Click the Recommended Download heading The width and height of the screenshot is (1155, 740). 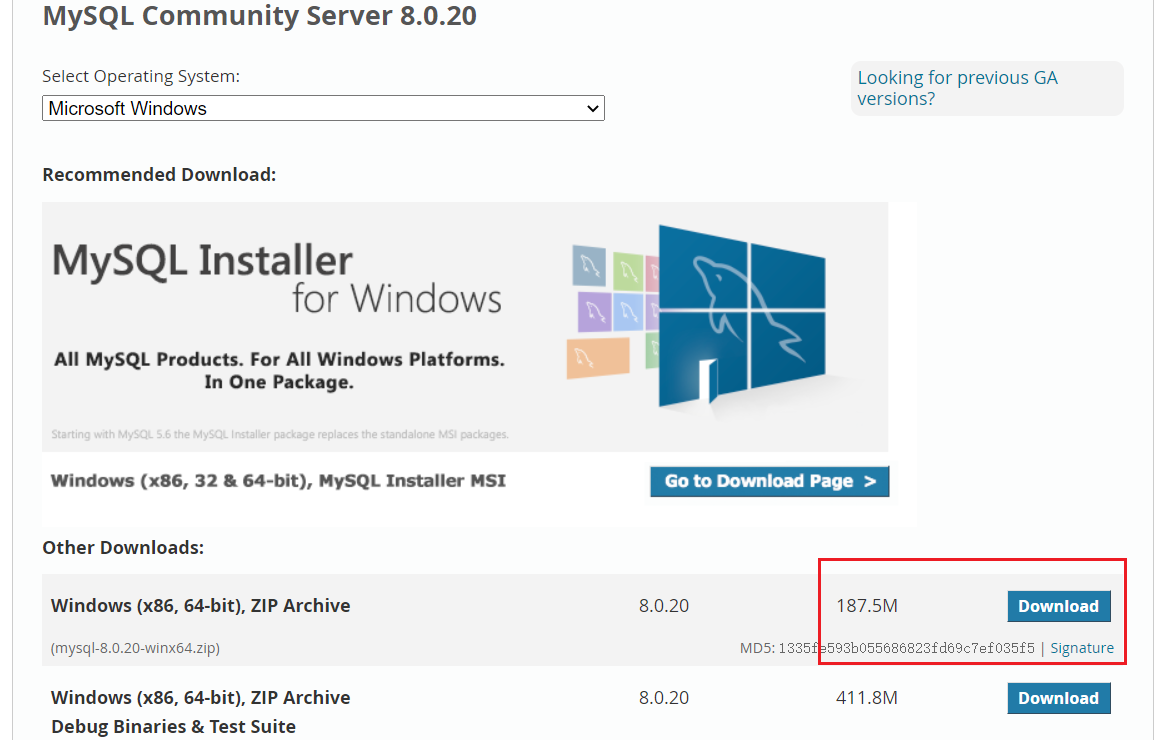(x=159, y=175)
